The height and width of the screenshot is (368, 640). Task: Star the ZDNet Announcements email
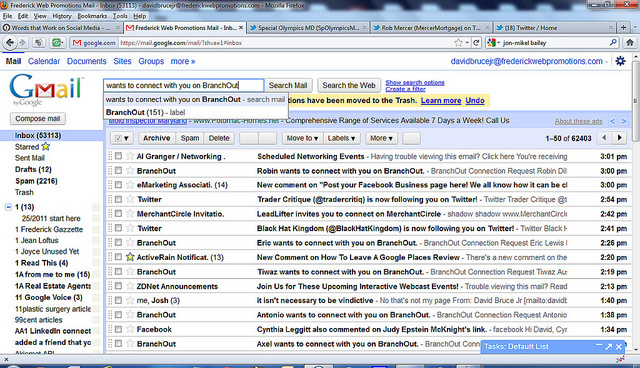(130, 286)
